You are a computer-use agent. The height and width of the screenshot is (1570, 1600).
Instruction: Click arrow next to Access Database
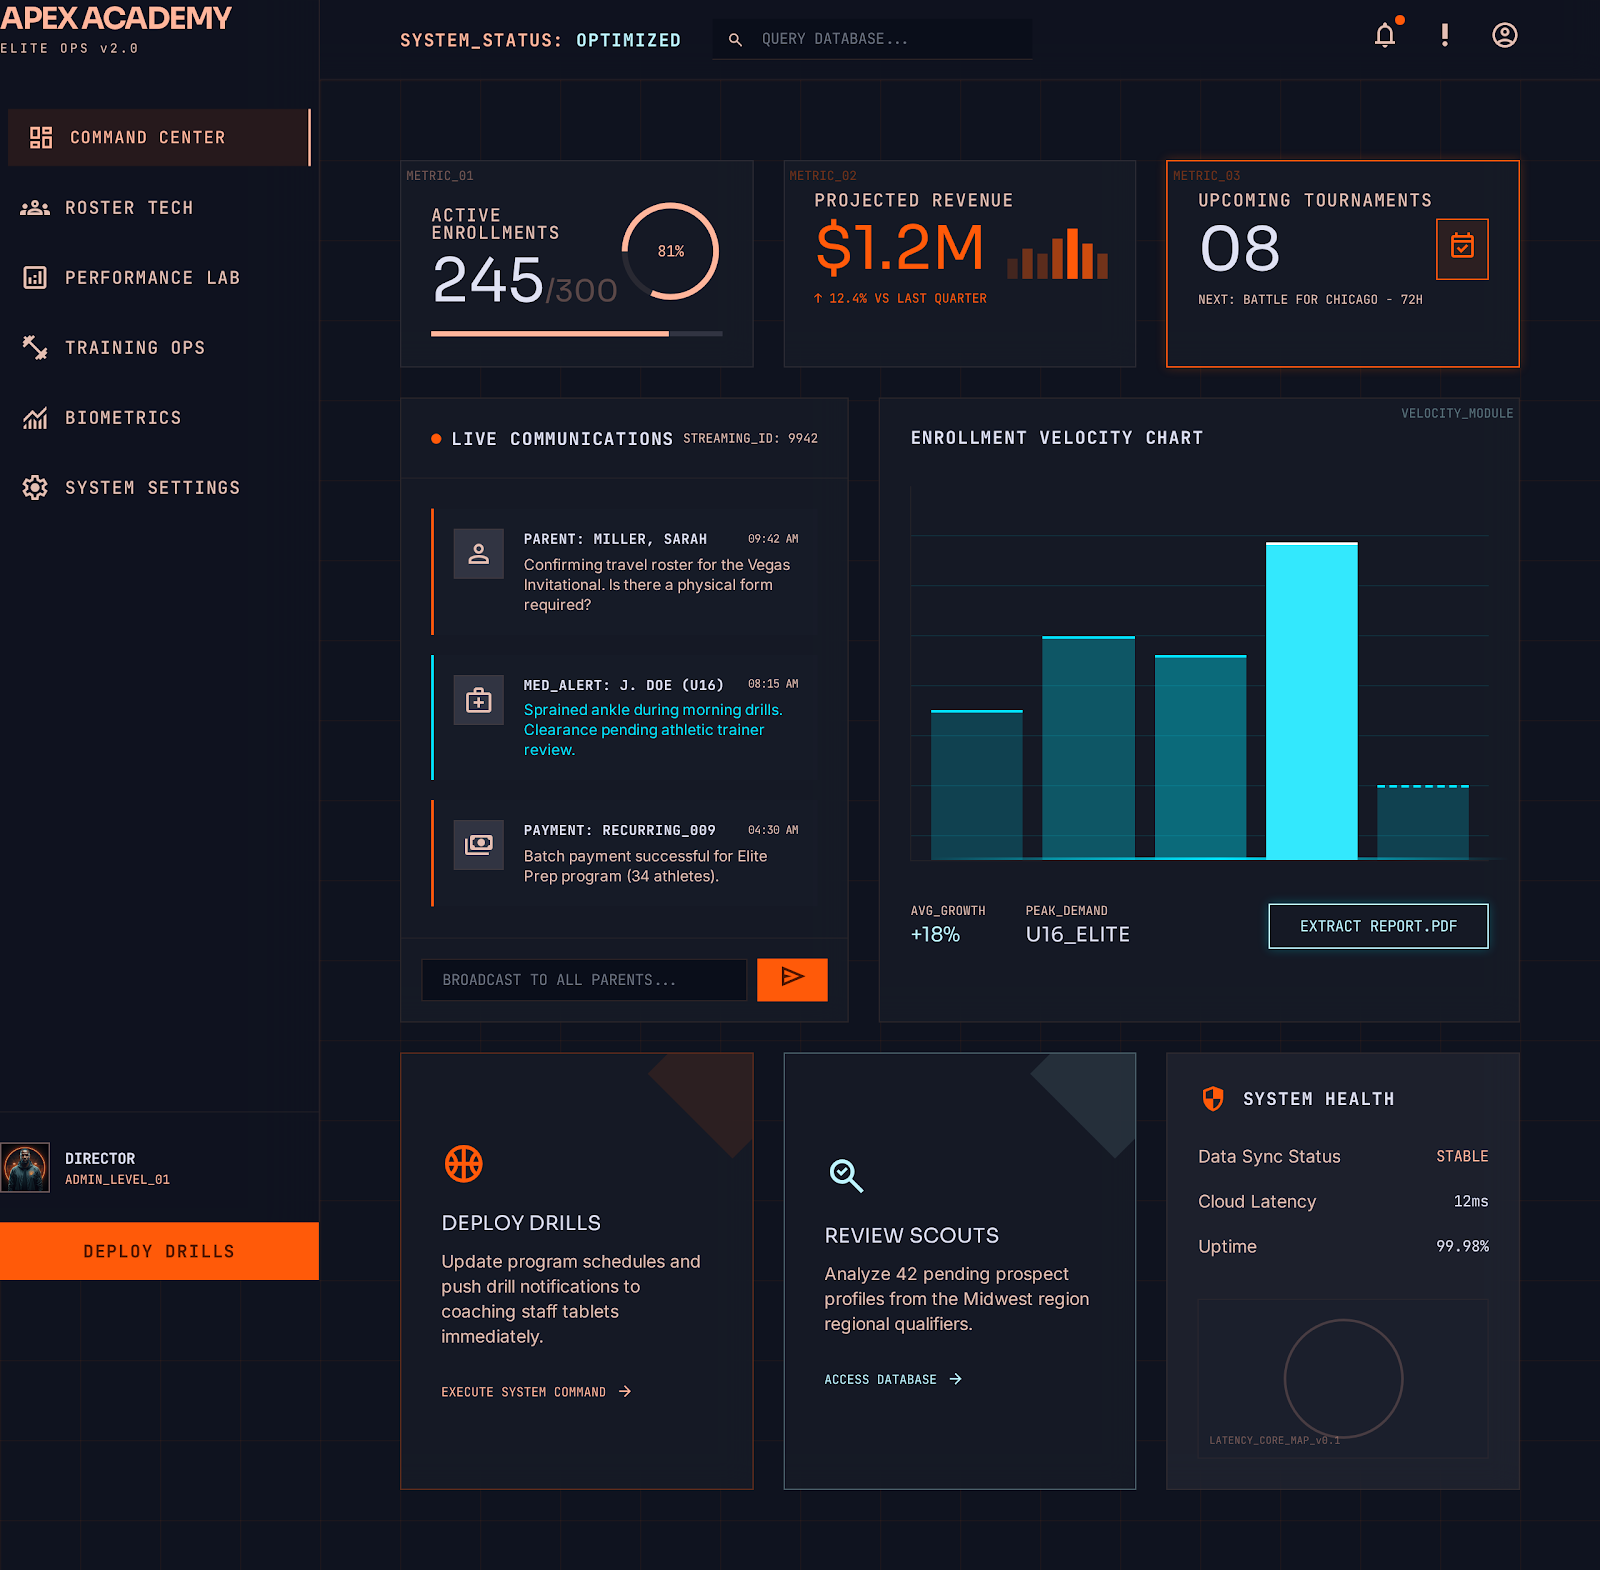[956, 1379]
